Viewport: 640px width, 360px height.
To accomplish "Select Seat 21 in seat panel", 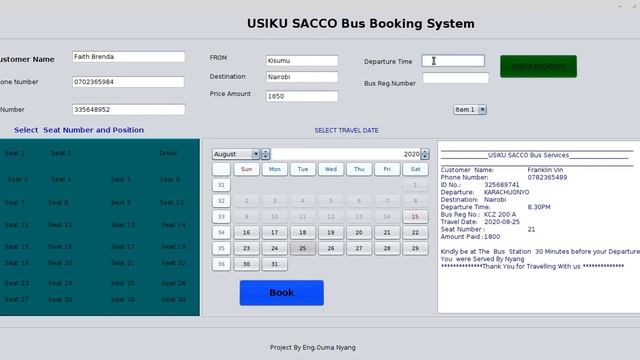I will click(122, 263).
